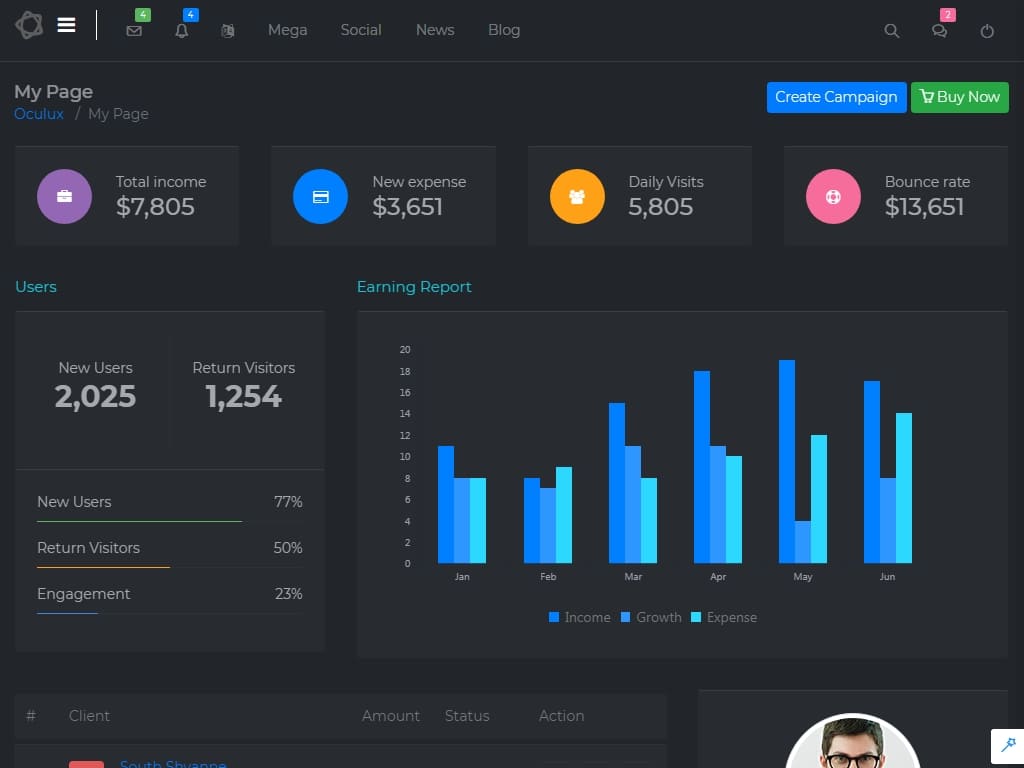Open the Blog menu item
This screenshot has width=1024, height=768.
(504, 30)
